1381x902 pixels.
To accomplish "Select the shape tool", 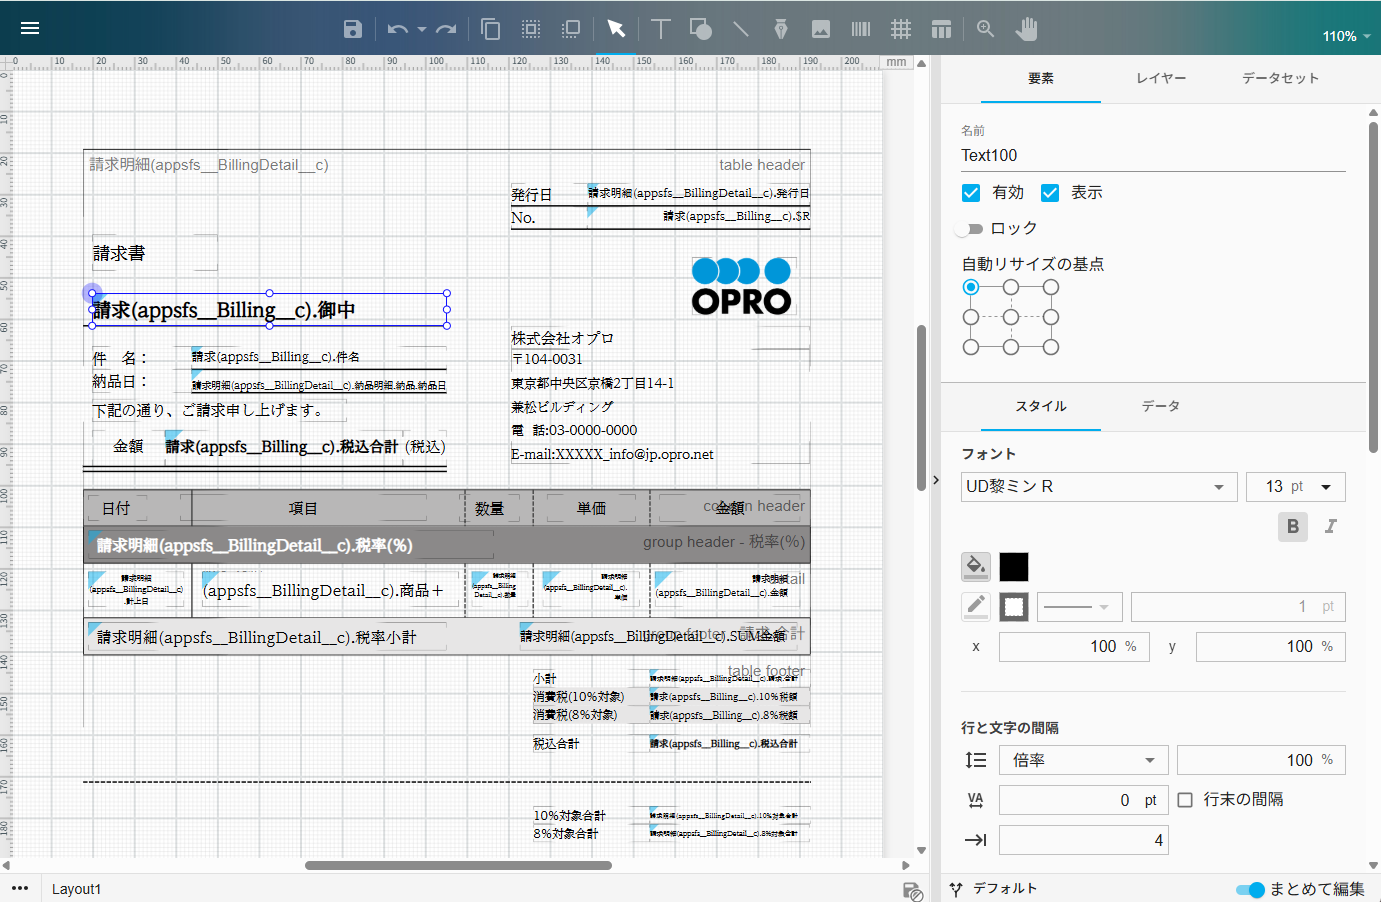I will 701,29.
